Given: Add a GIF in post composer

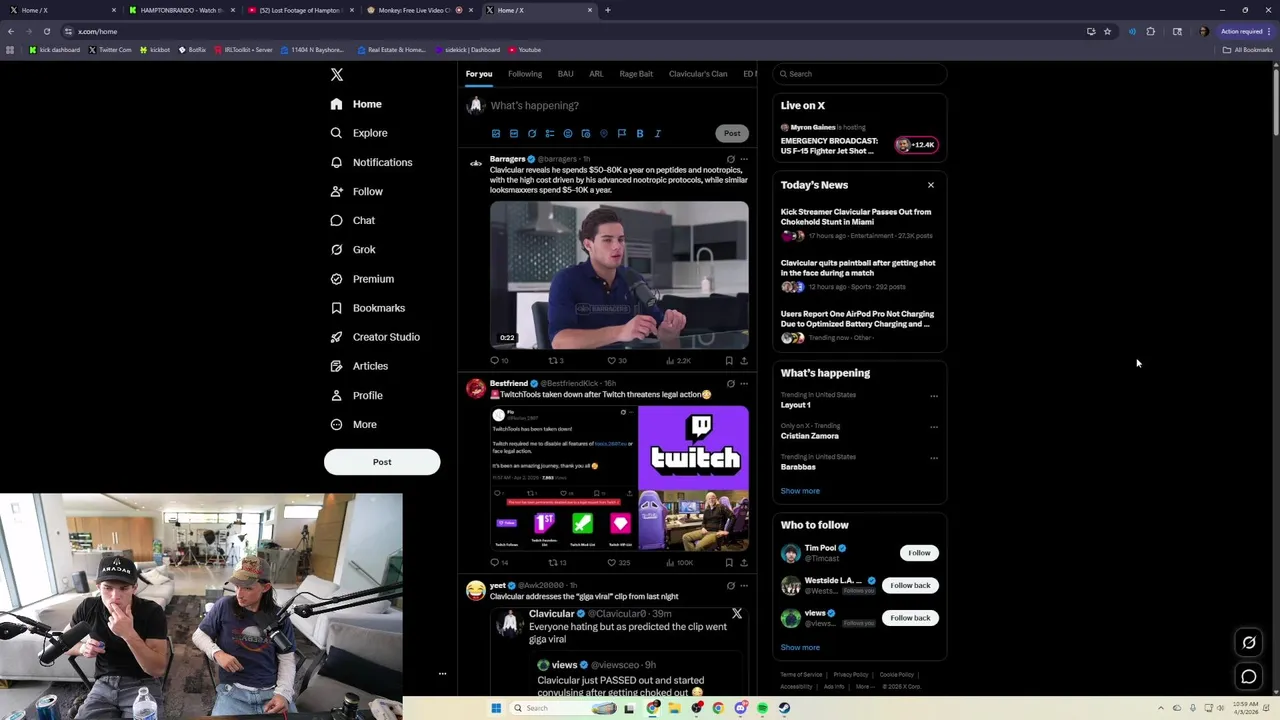Looking at the screenshot, I should tap(514, 133).
